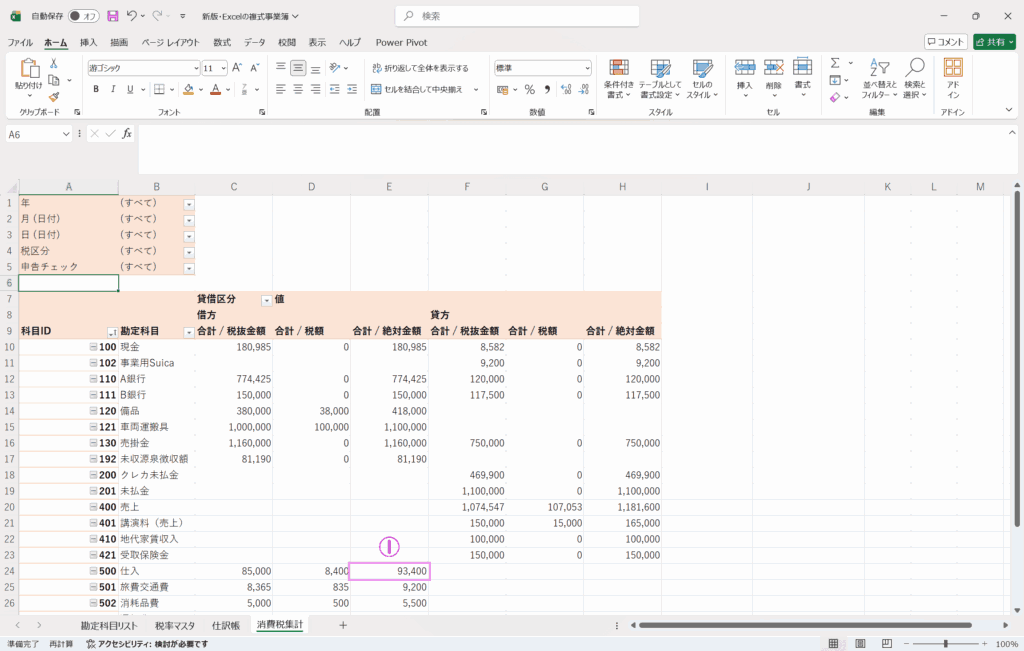Click the percent style icon
The width and height of the screenshot is (1024, 651).
coord(529,89)
